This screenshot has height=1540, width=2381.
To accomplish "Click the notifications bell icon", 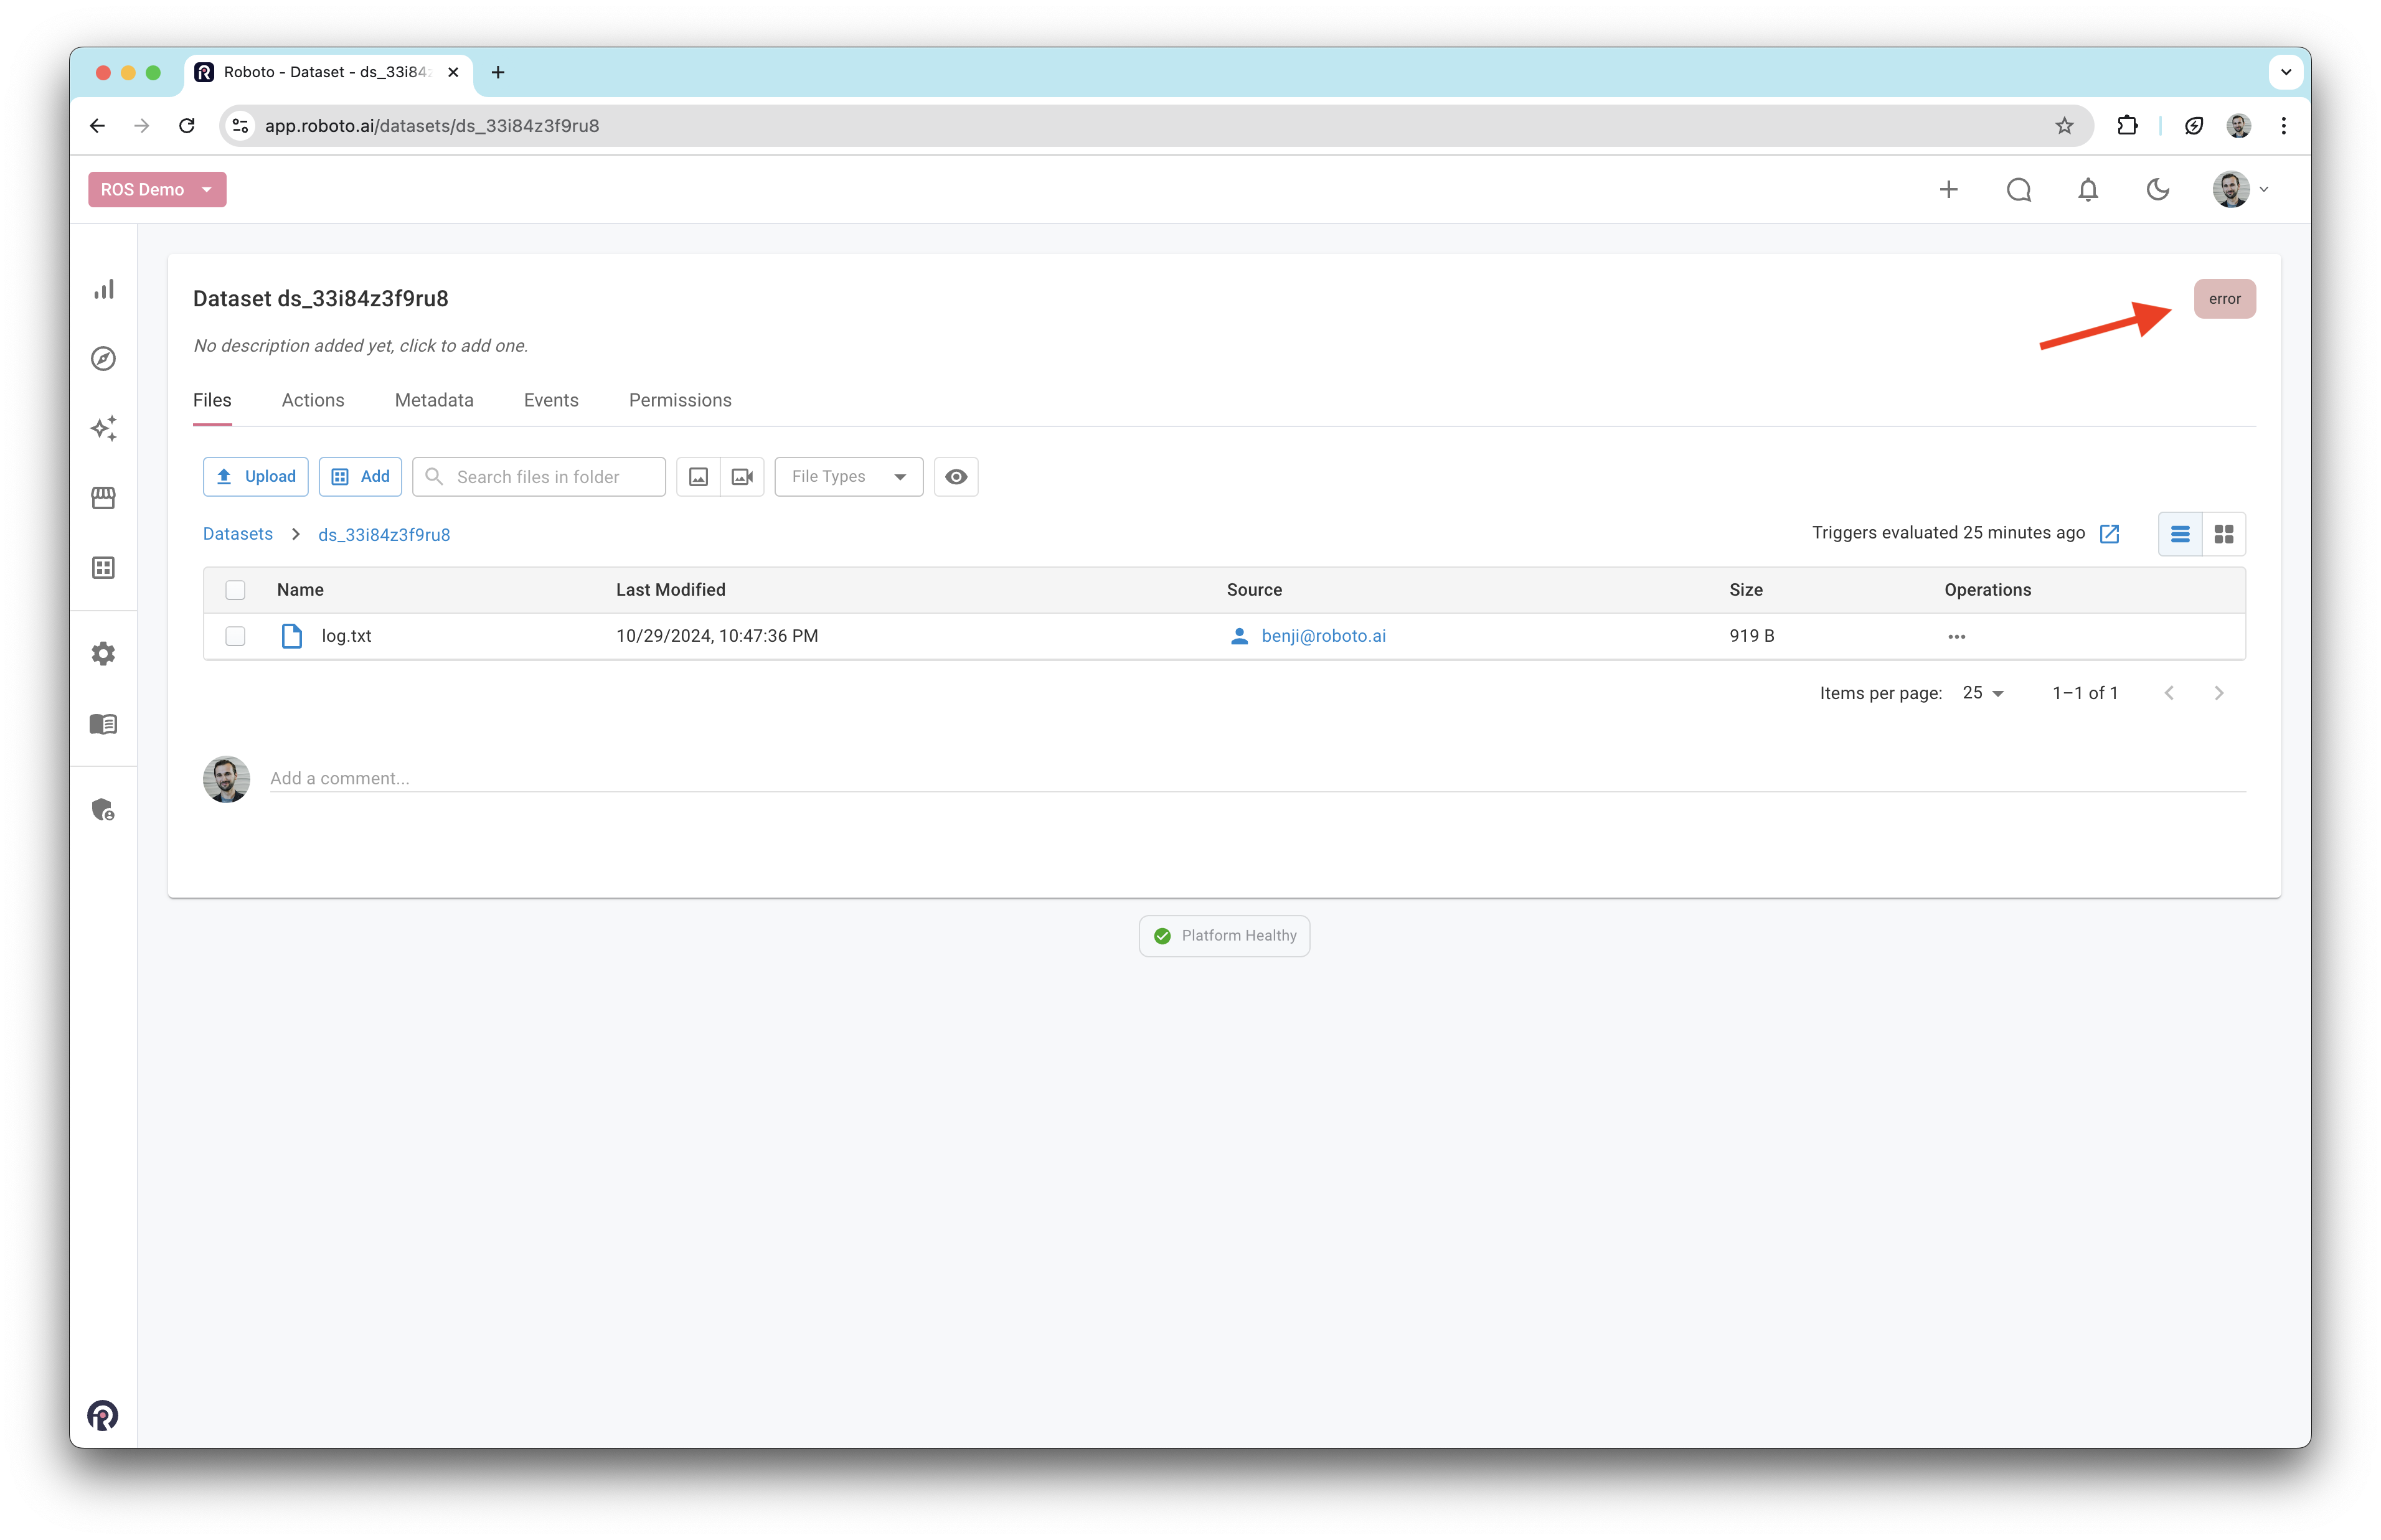I will tap(2088, 190).
